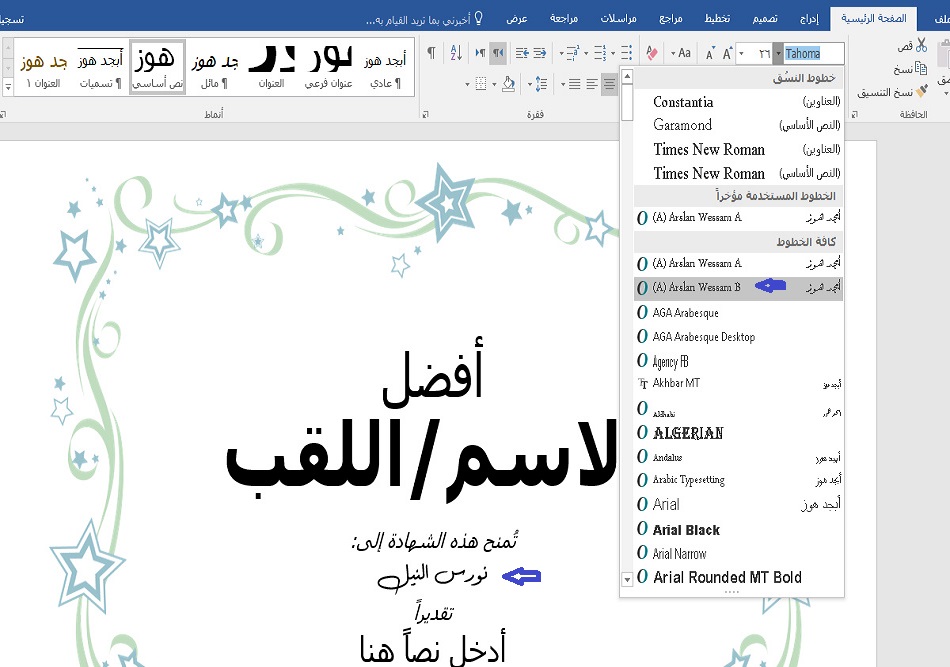The image size is (950, 667).
Task: Click the paragraph shading paint bucket
Action: coord(508,84)
